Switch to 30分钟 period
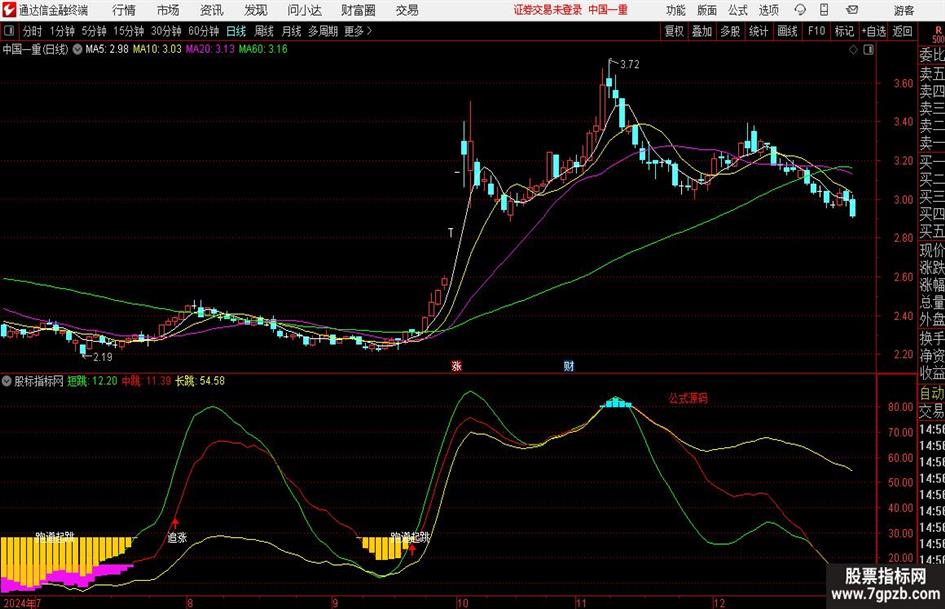Image resolution: width=945 pixels, height=609 pixels. tap(166, 31)
